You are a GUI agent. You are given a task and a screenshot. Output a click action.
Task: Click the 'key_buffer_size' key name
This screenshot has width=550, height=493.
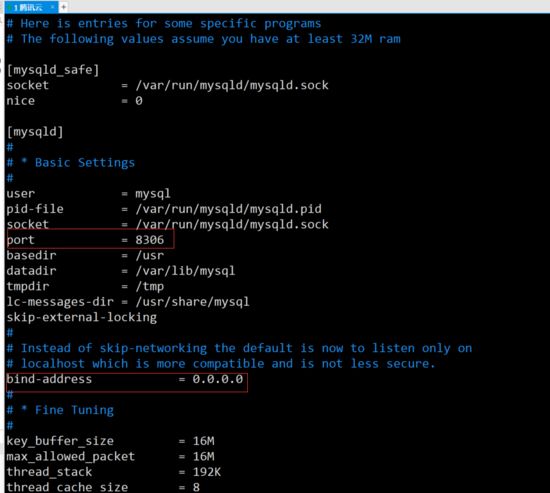60,441
